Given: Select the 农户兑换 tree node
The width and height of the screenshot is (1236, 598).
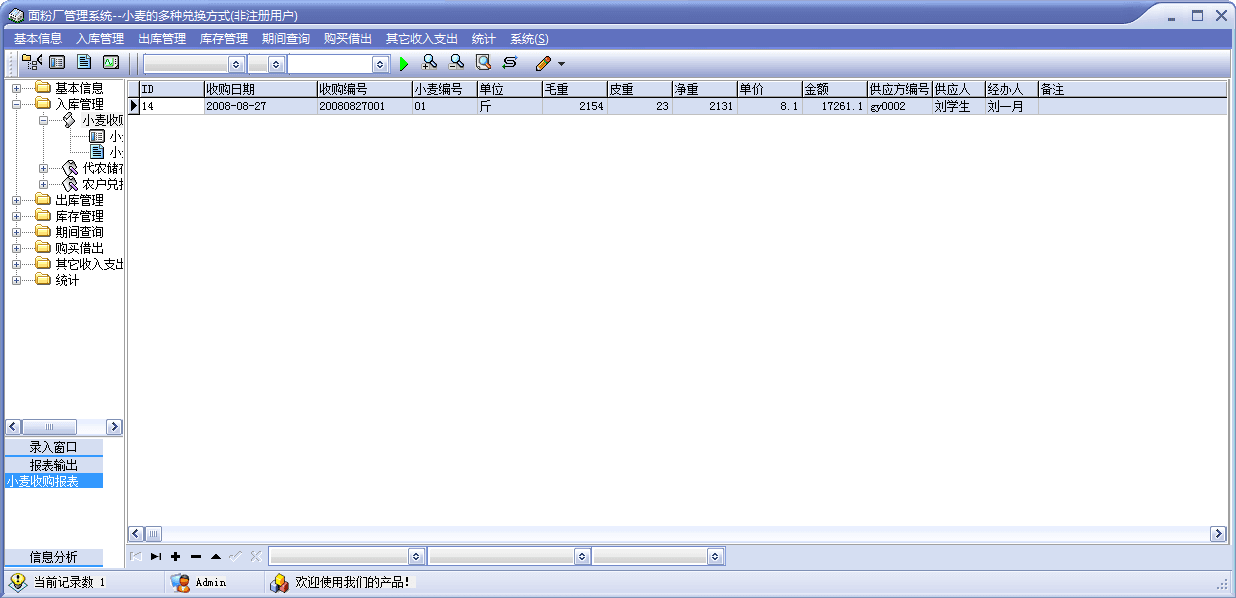Looking at the screenshot, I should (x=102, y=184).
